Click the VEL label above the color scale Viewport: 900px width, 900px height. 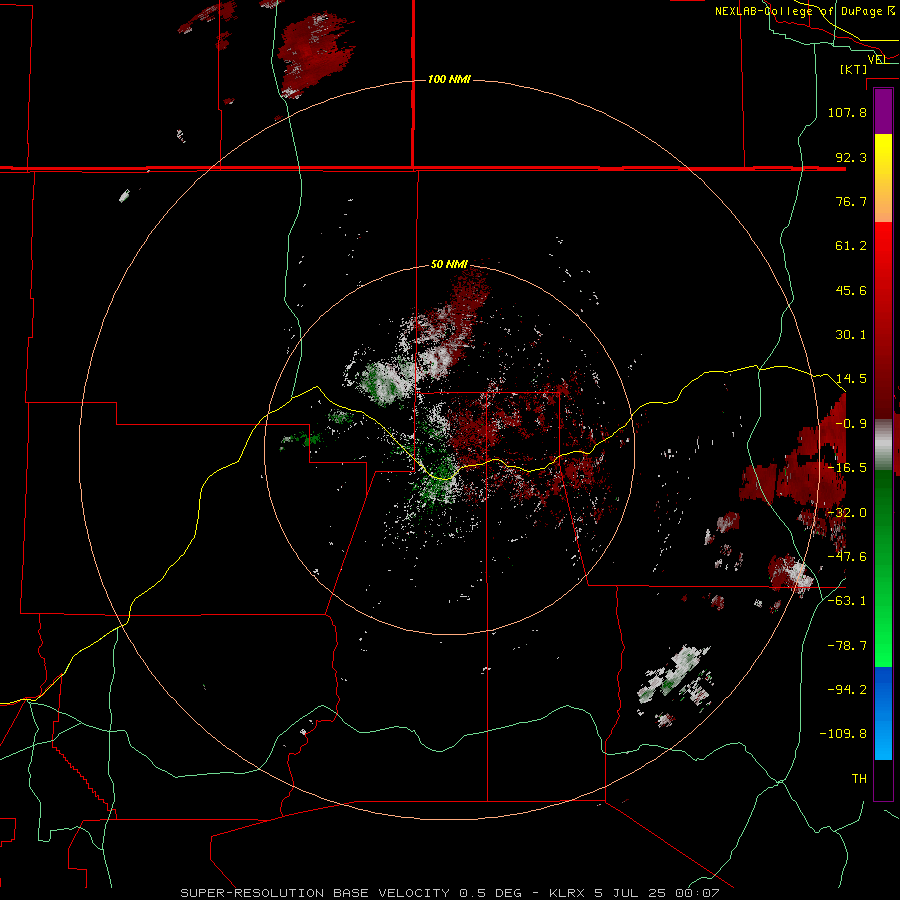click(878, 59)
